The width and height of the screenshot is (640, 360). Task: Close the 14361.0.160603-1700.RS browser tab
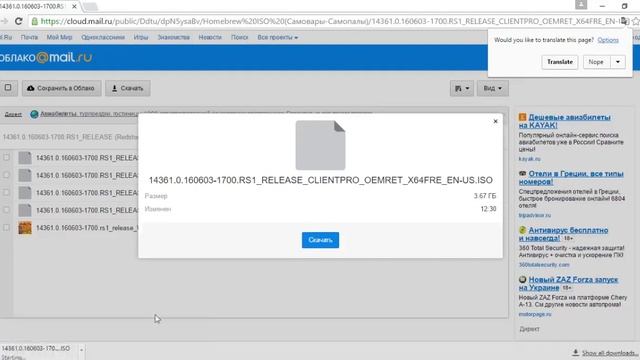(74, 7)
